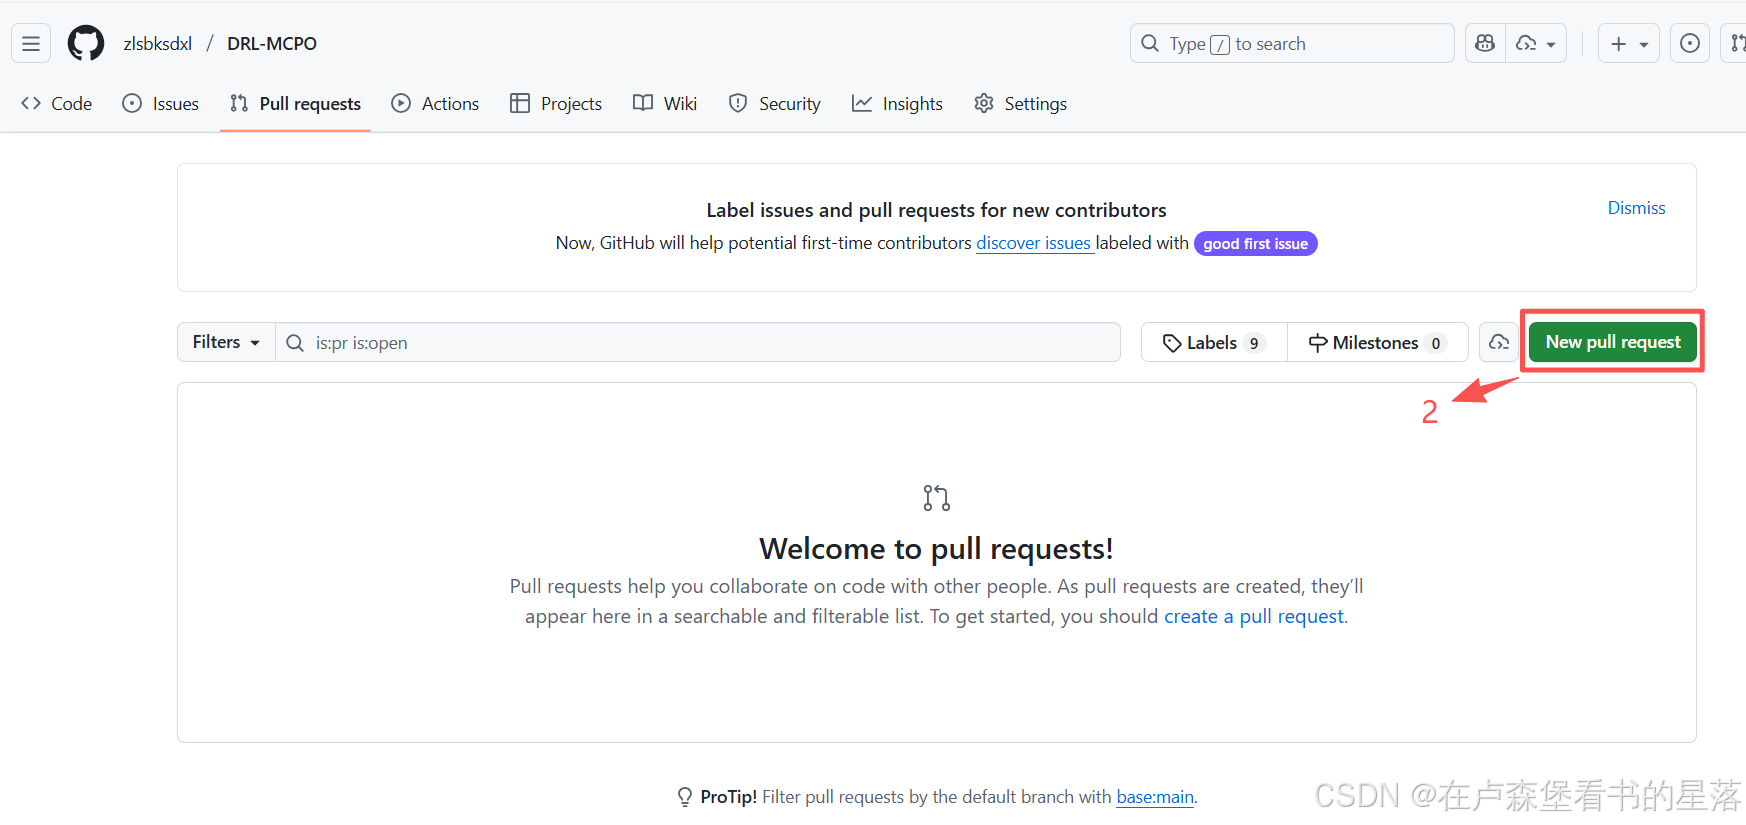The image size is (1746, 825).
Task: Open the DRL-MCPO repository link
Action: pyautogui.click(x=272, y=44)
